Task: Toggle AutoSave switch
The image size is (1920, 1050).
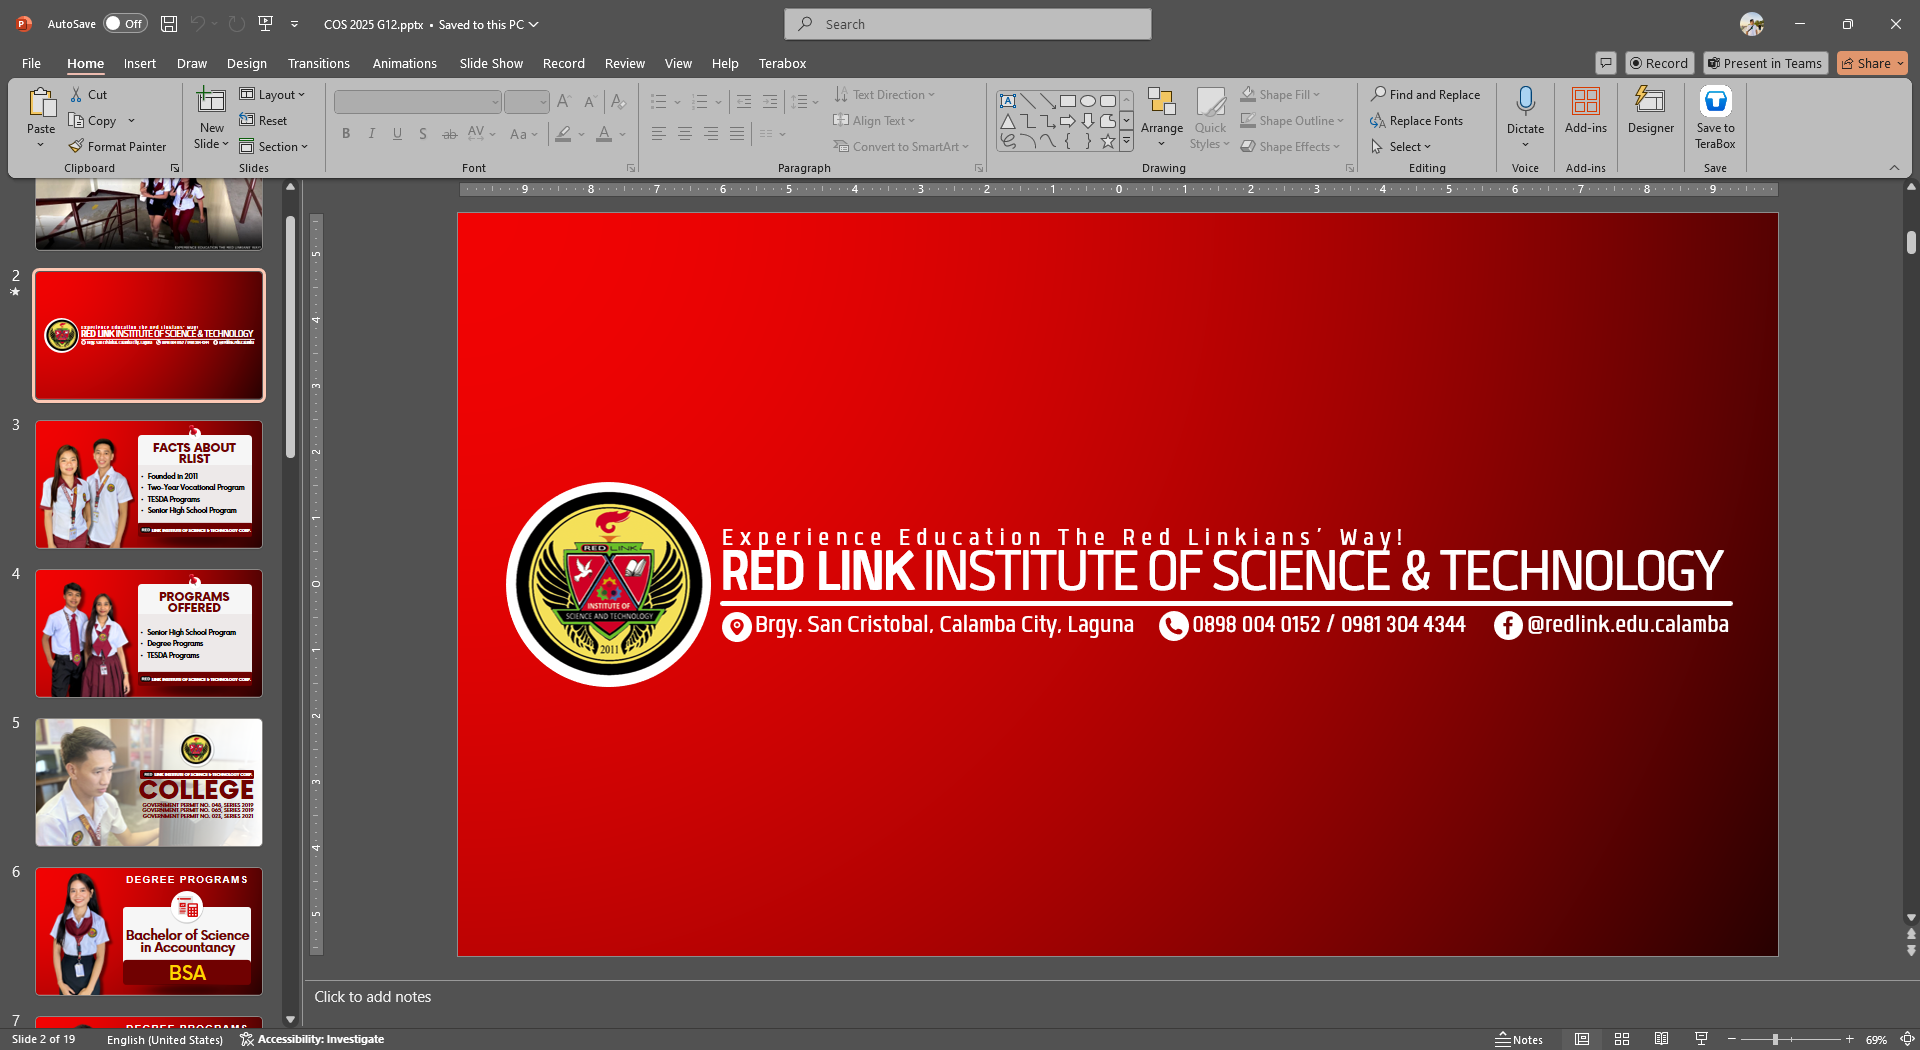Action: 126,24
